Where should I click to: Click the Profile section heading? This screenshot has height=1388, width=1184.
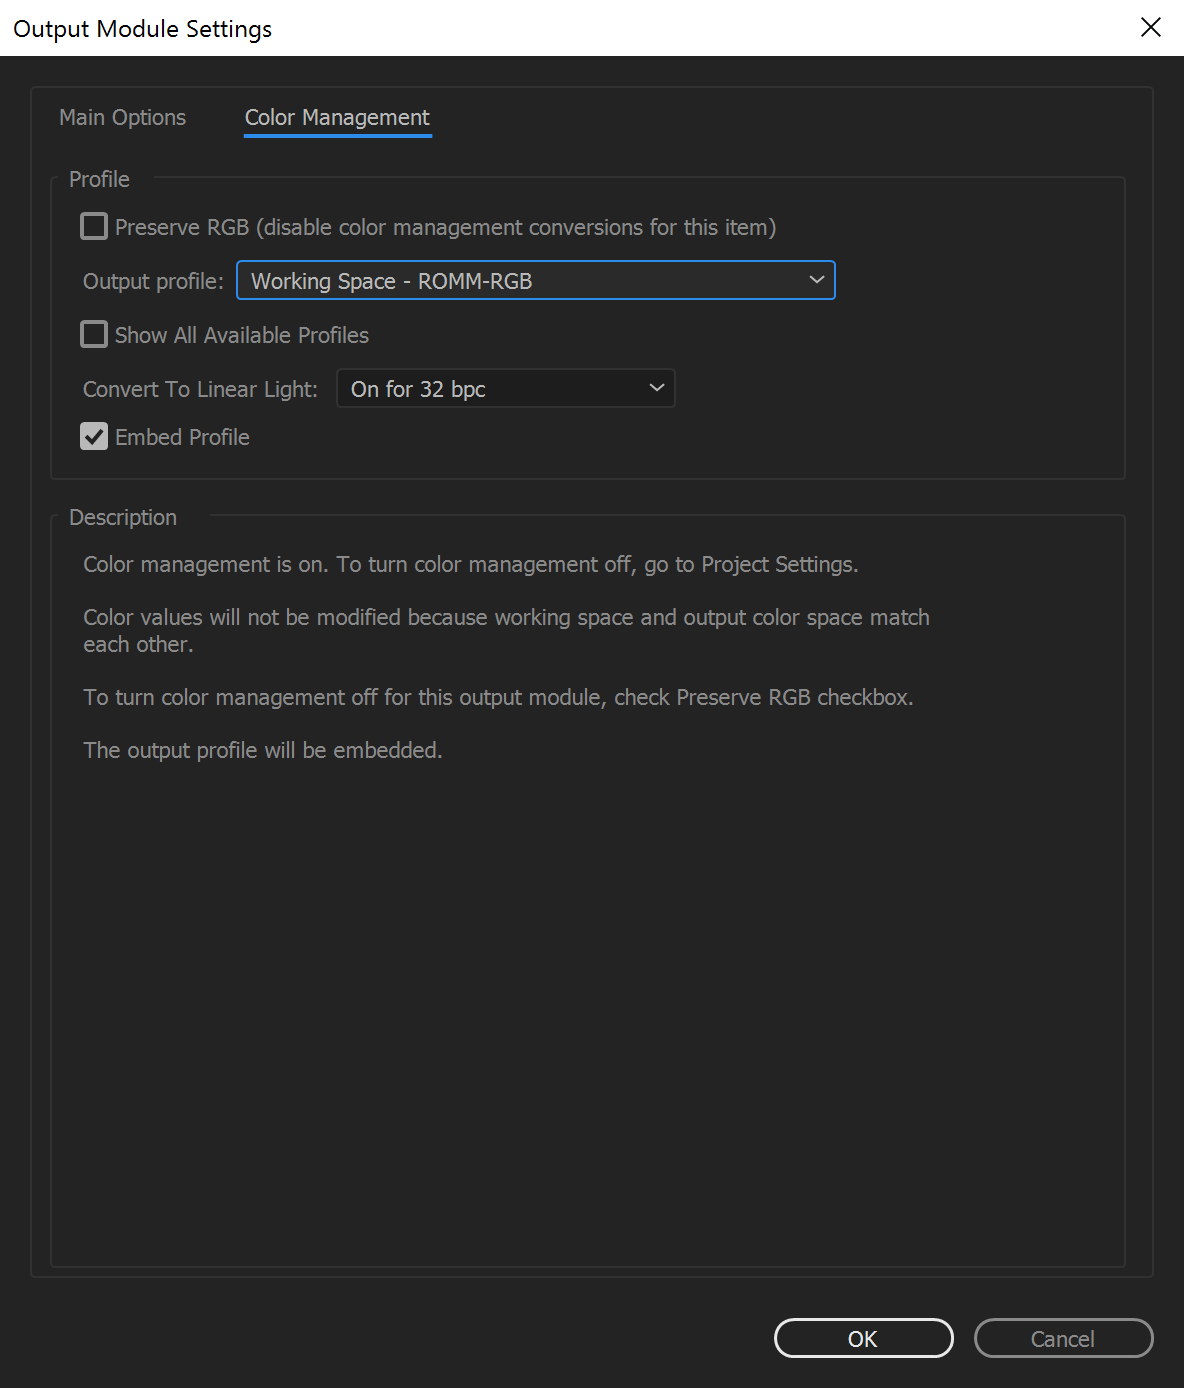99,179
